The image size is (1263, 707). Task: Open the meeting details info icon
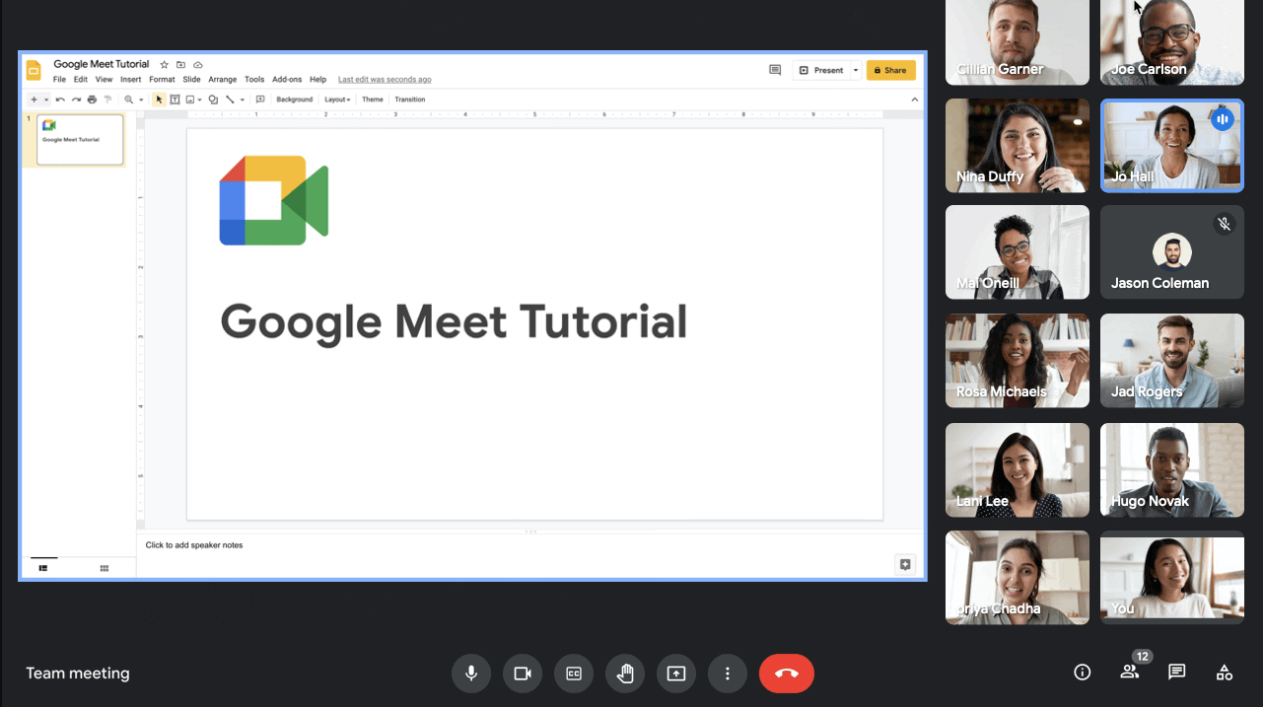(x=1082, y=672)
